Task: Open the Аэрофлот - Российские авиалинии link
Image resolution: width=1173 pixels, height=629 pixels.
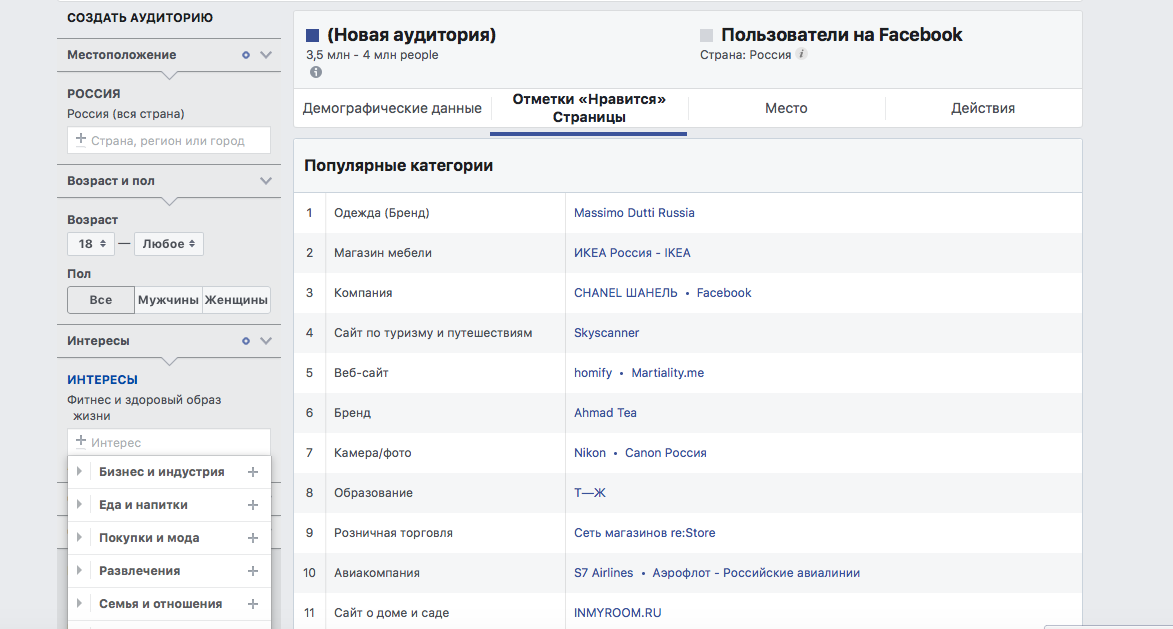Action: [756, 573]
